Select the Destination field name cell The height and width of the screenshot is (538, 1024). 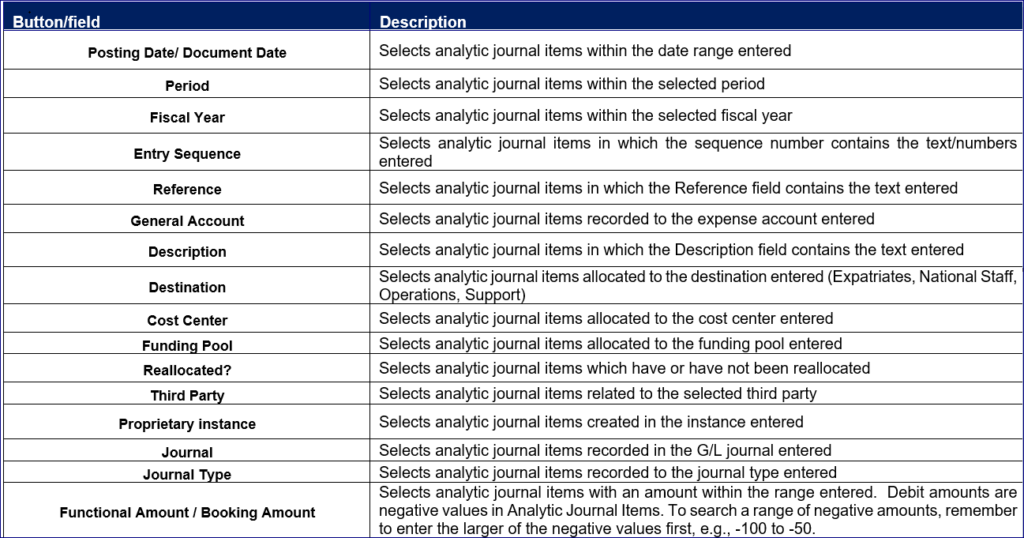click(x=187, y=287)
